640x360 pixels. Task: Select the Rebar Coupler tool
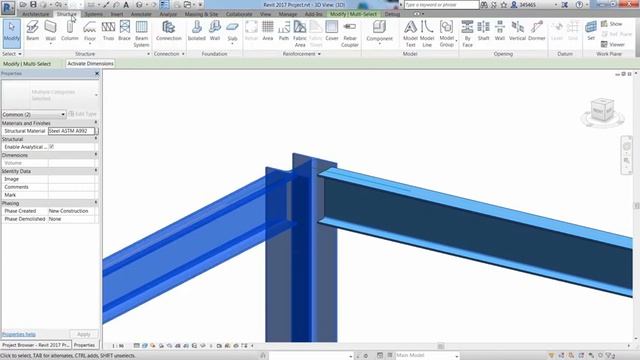[349, 34]
